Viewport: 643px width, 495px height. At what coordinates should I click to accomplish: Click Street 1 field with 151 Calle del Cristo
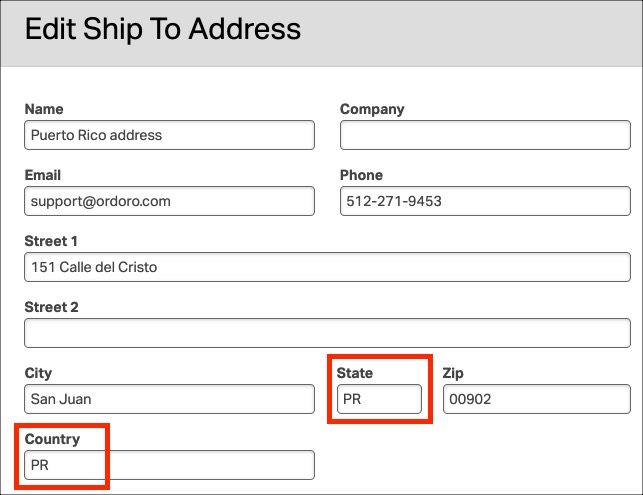pos(327,267)
